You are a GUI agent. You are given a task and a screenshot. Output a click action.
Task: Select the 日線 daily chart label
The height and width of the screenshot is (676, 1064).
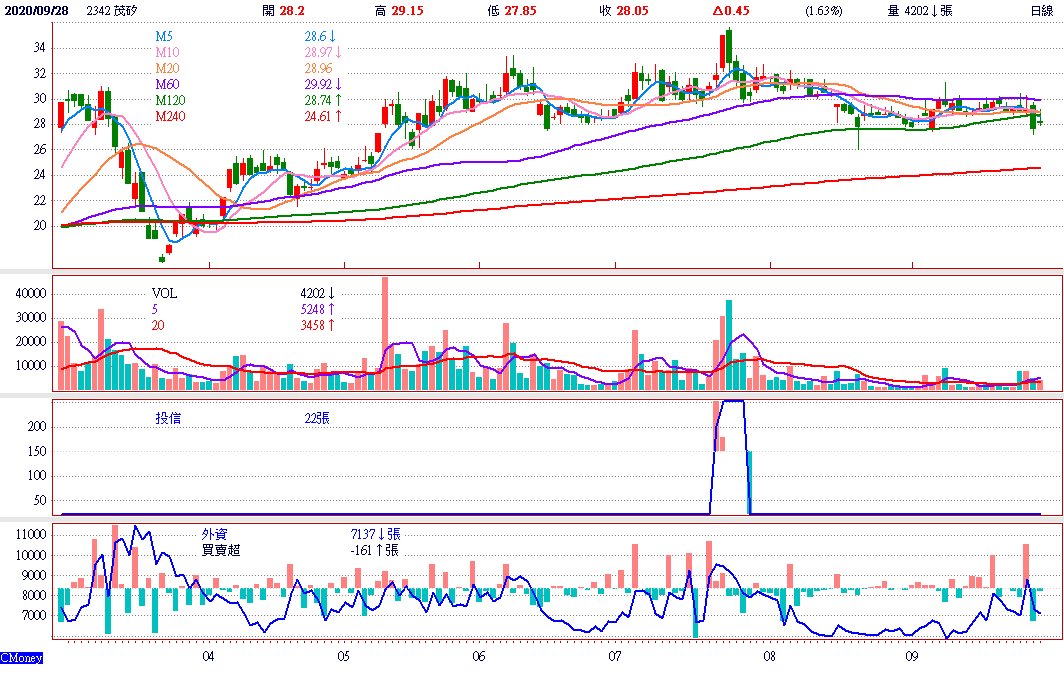click(x=1042, y=10)
